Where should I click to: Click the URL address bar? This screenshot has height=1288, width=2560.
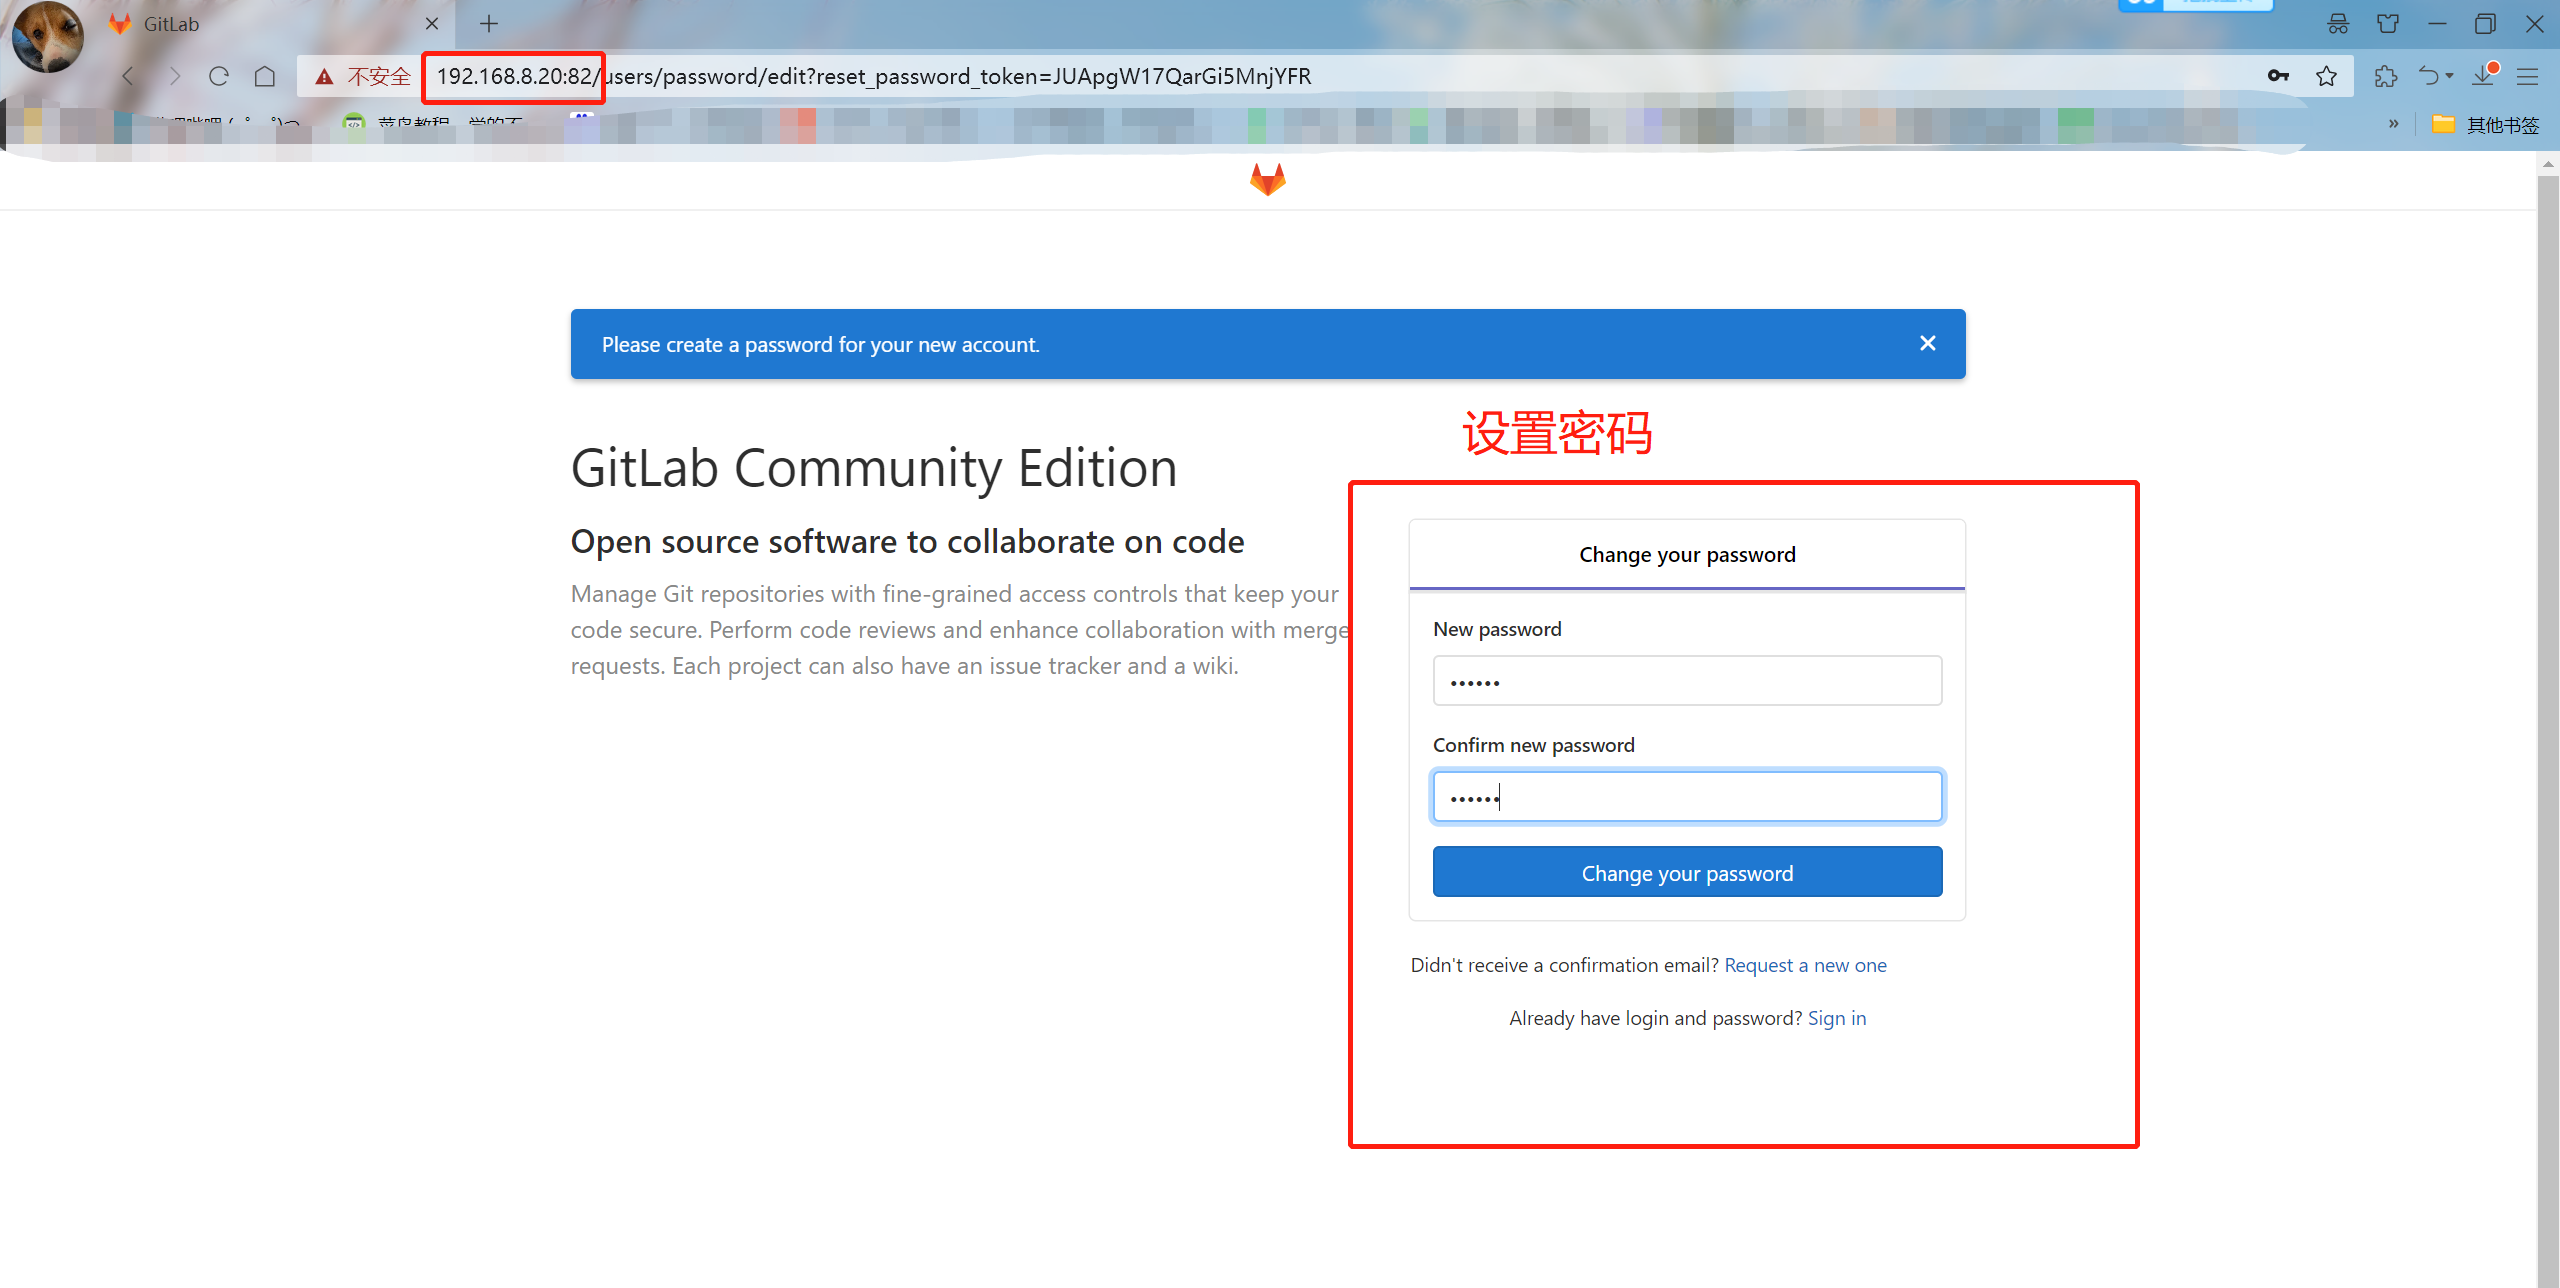[x=1325, y=76]
